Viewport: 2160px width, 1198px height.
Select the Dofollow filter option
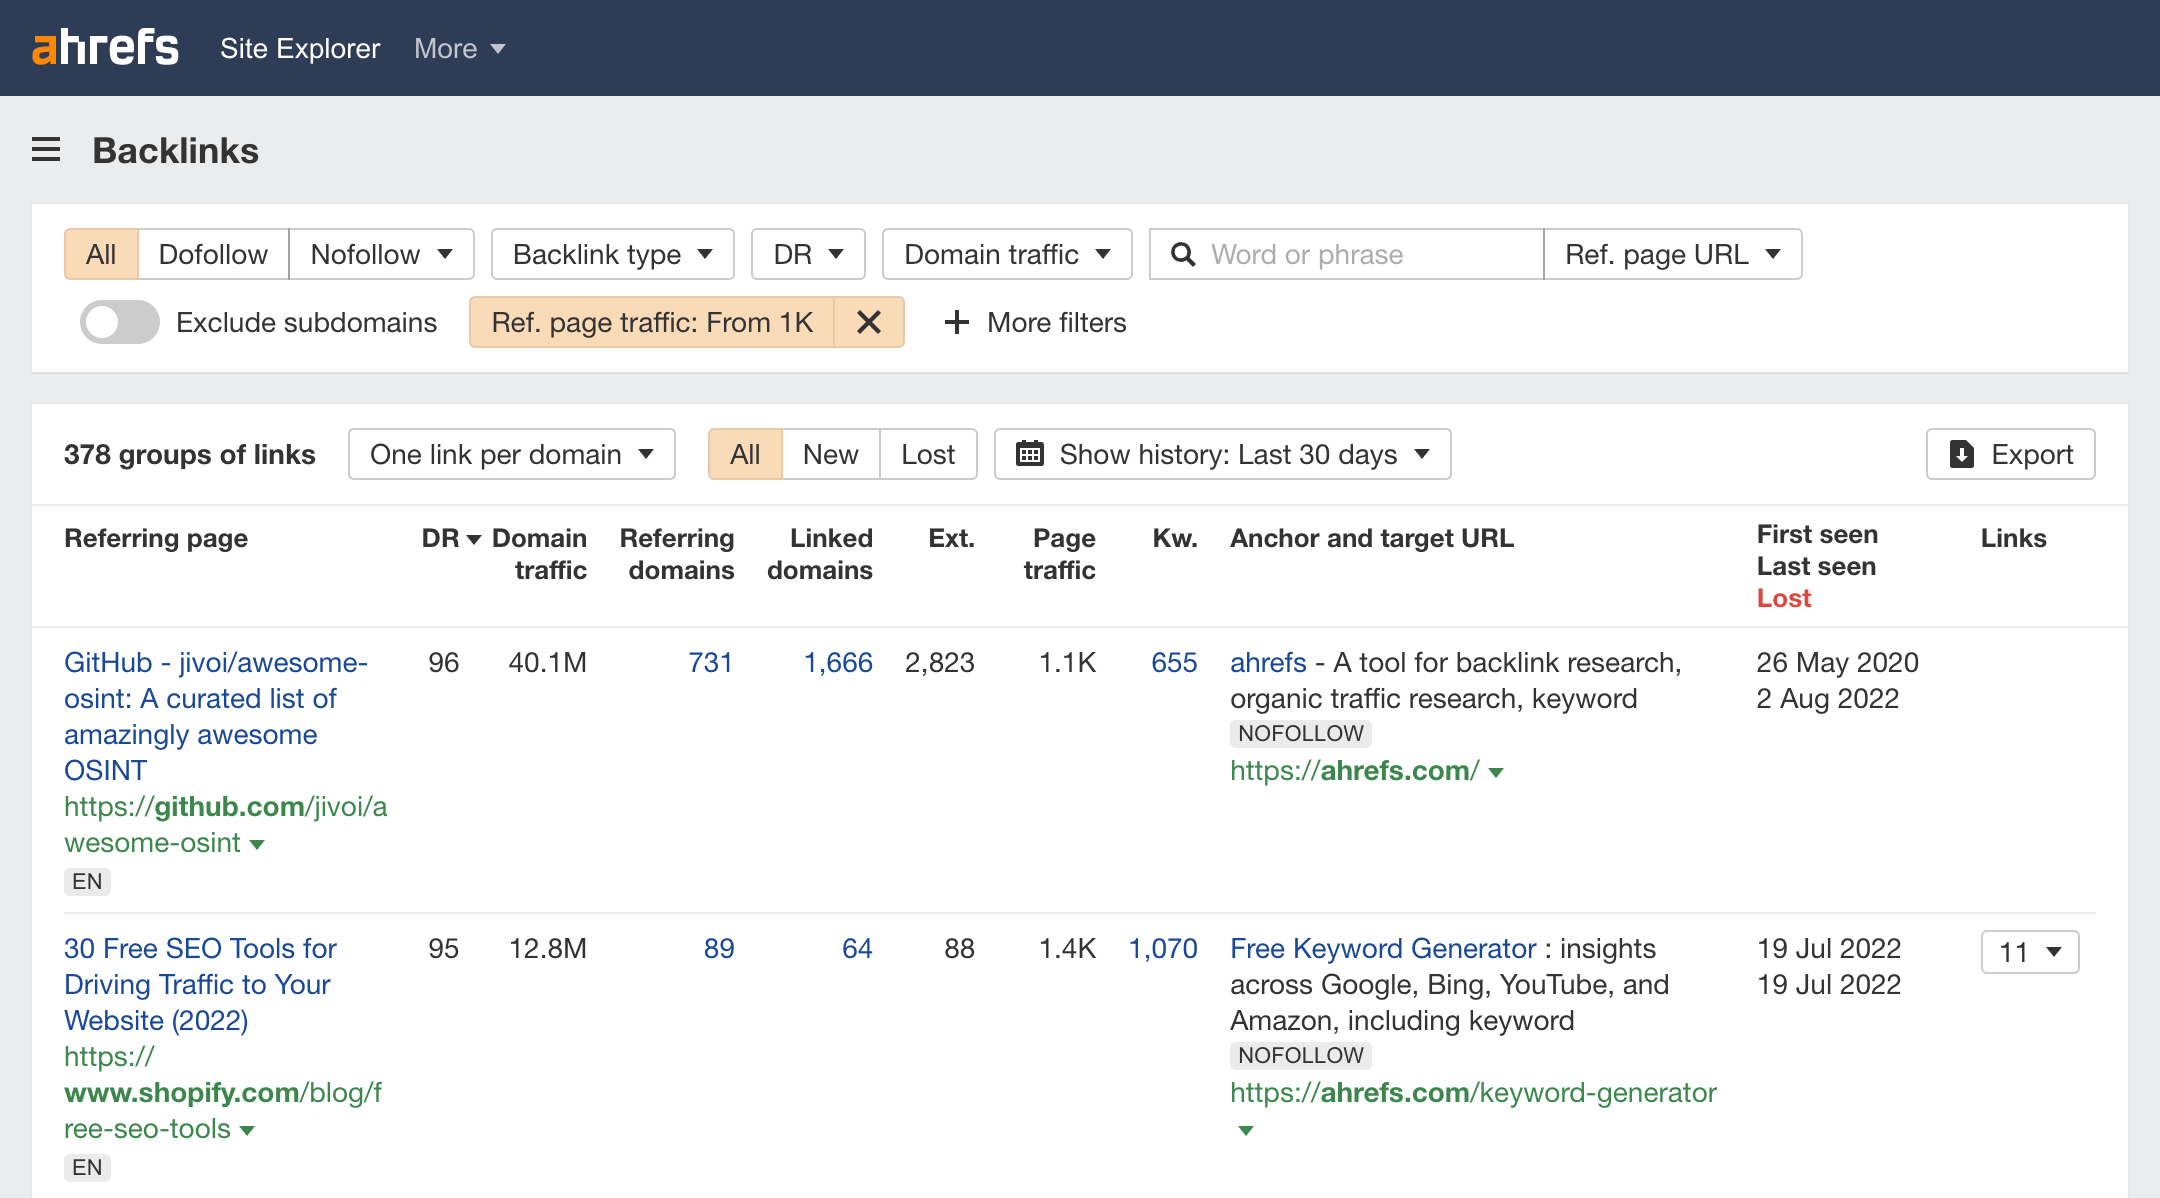pyautogui.click(x=213, y=254)
